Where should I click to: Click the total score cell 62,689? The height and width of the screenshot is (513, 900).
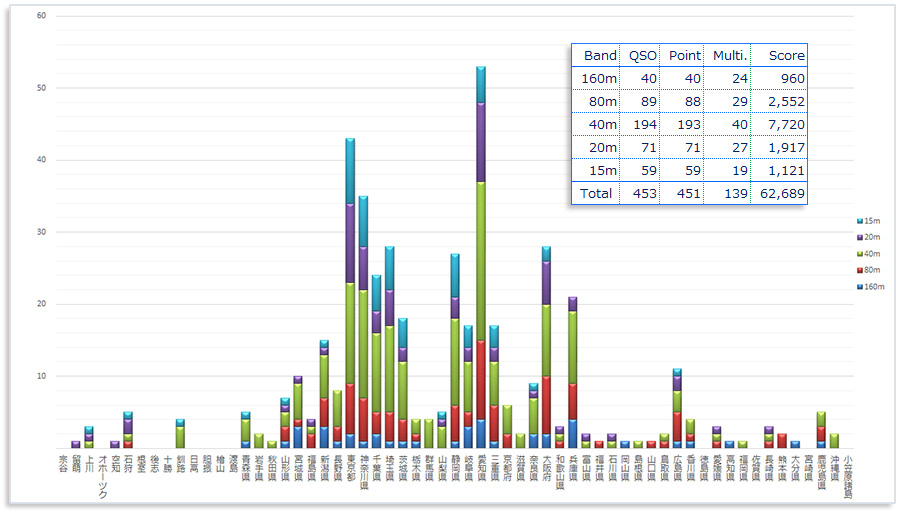pyautogui.click(x=780, y=194)
